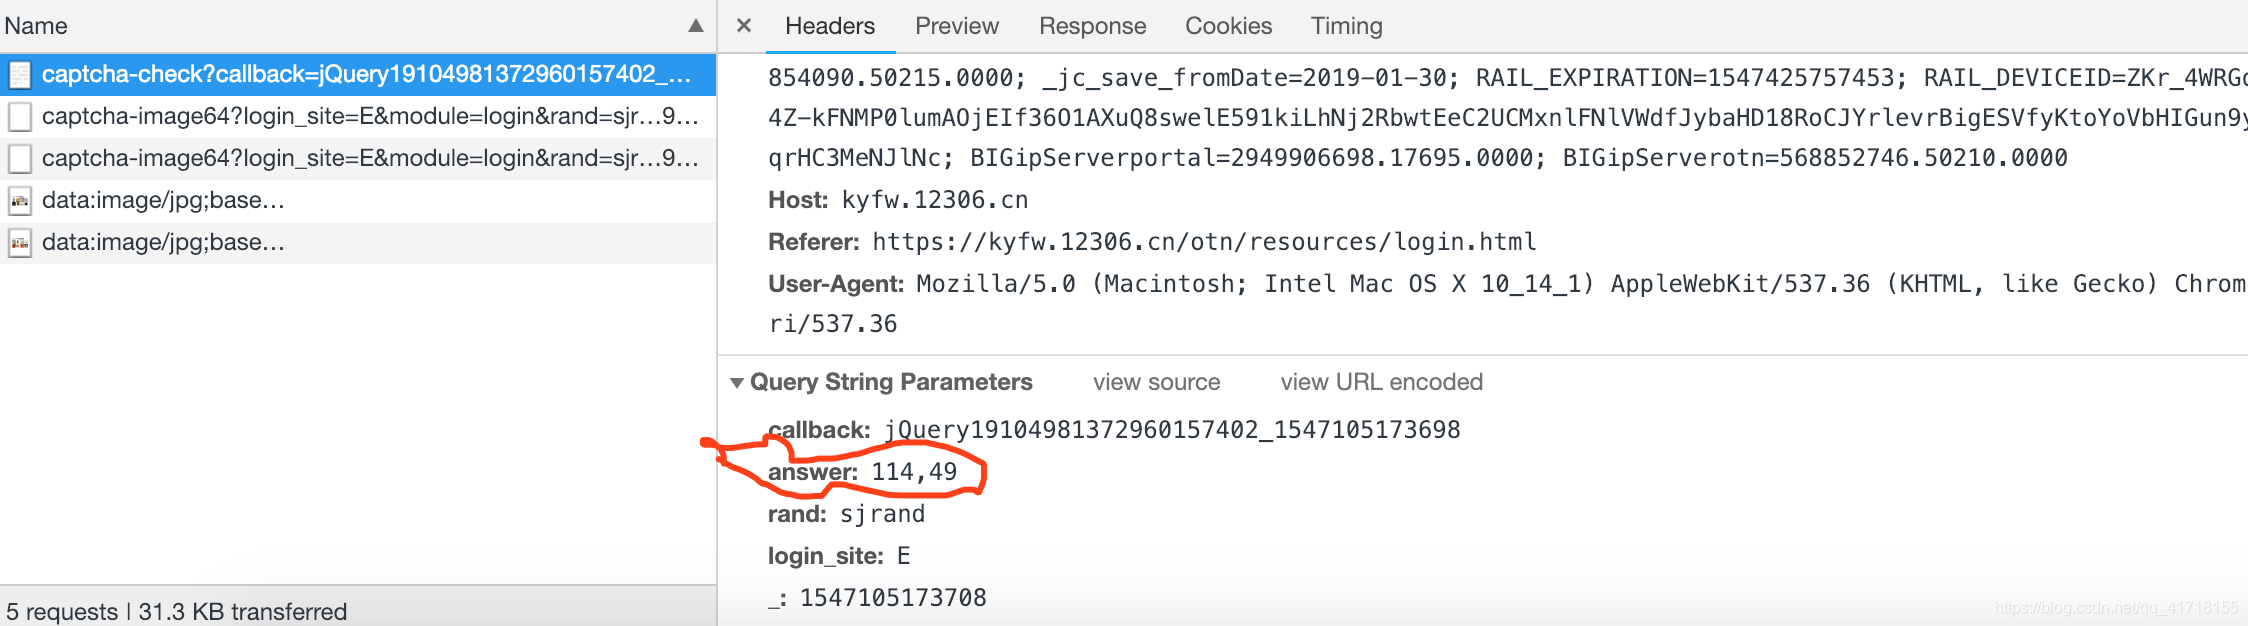2248x626 pixels.
Task: Sort requests using Name column arrow
Action: [x=696, y=26]
